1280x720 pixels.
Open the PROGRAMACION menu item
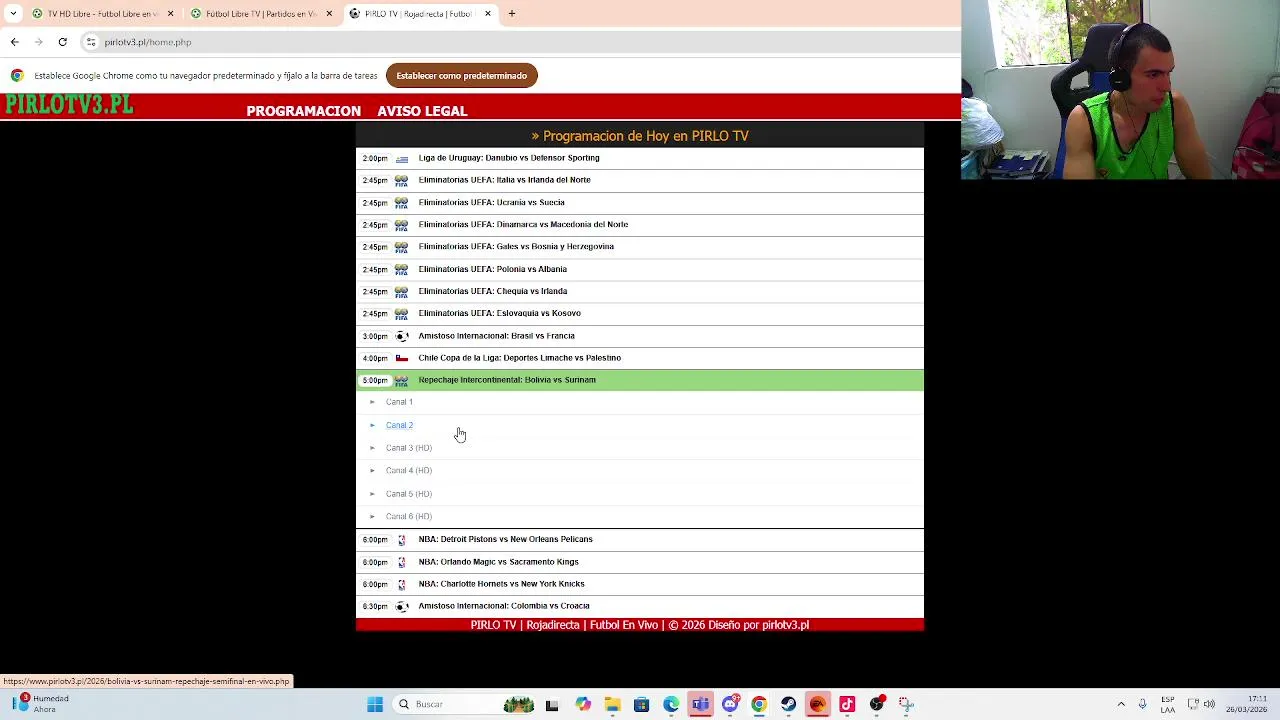coord(303,111)
